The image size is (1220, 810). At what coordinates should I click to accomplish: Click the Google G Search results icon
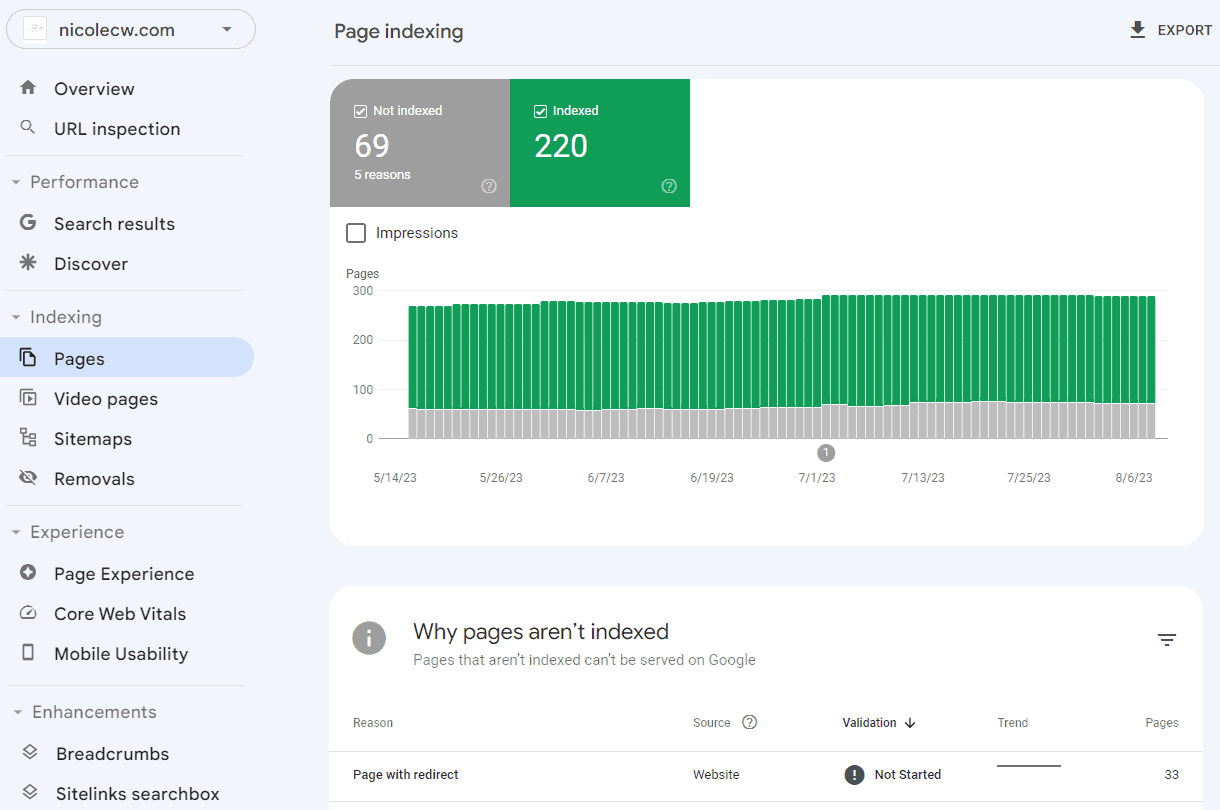point(28,223)
